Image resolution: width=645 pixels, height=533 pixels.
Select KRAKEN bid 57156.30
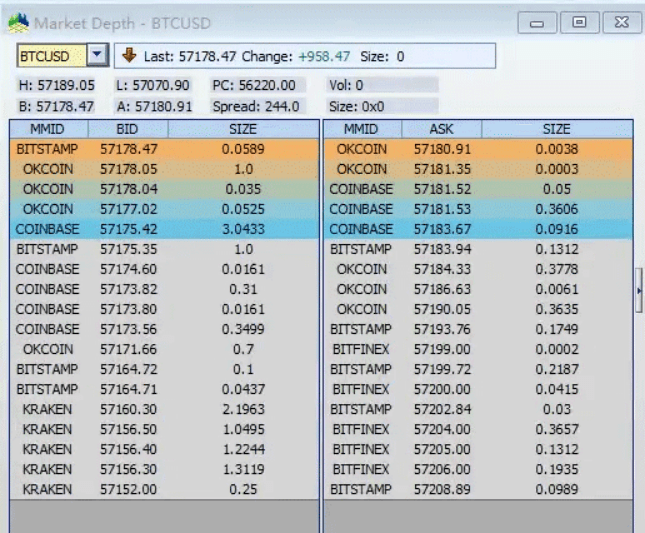click(164, 469)
